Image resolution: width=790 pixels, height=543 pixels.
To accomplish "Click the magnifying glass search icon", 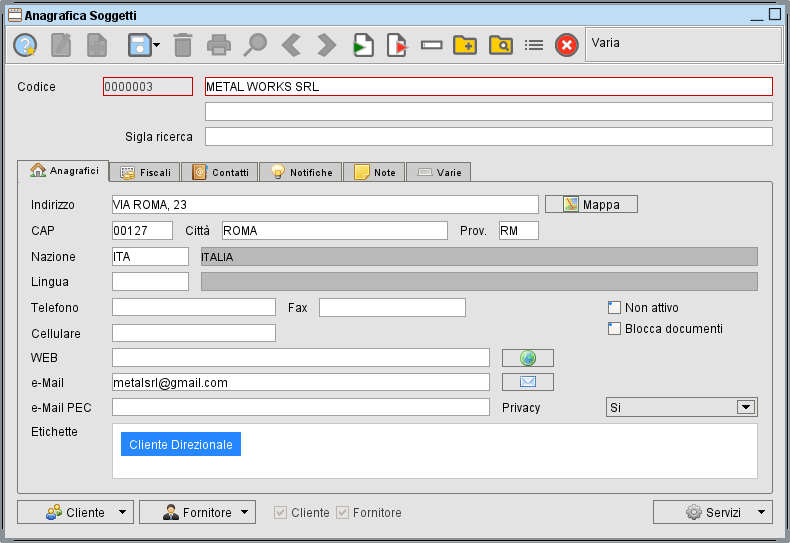I will 256,45.
